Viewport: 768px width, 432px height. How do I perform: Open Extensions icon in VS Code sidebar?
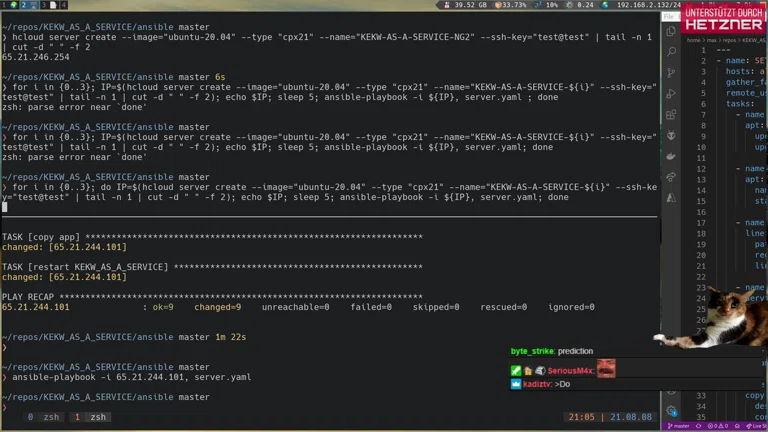coord(671,115)
